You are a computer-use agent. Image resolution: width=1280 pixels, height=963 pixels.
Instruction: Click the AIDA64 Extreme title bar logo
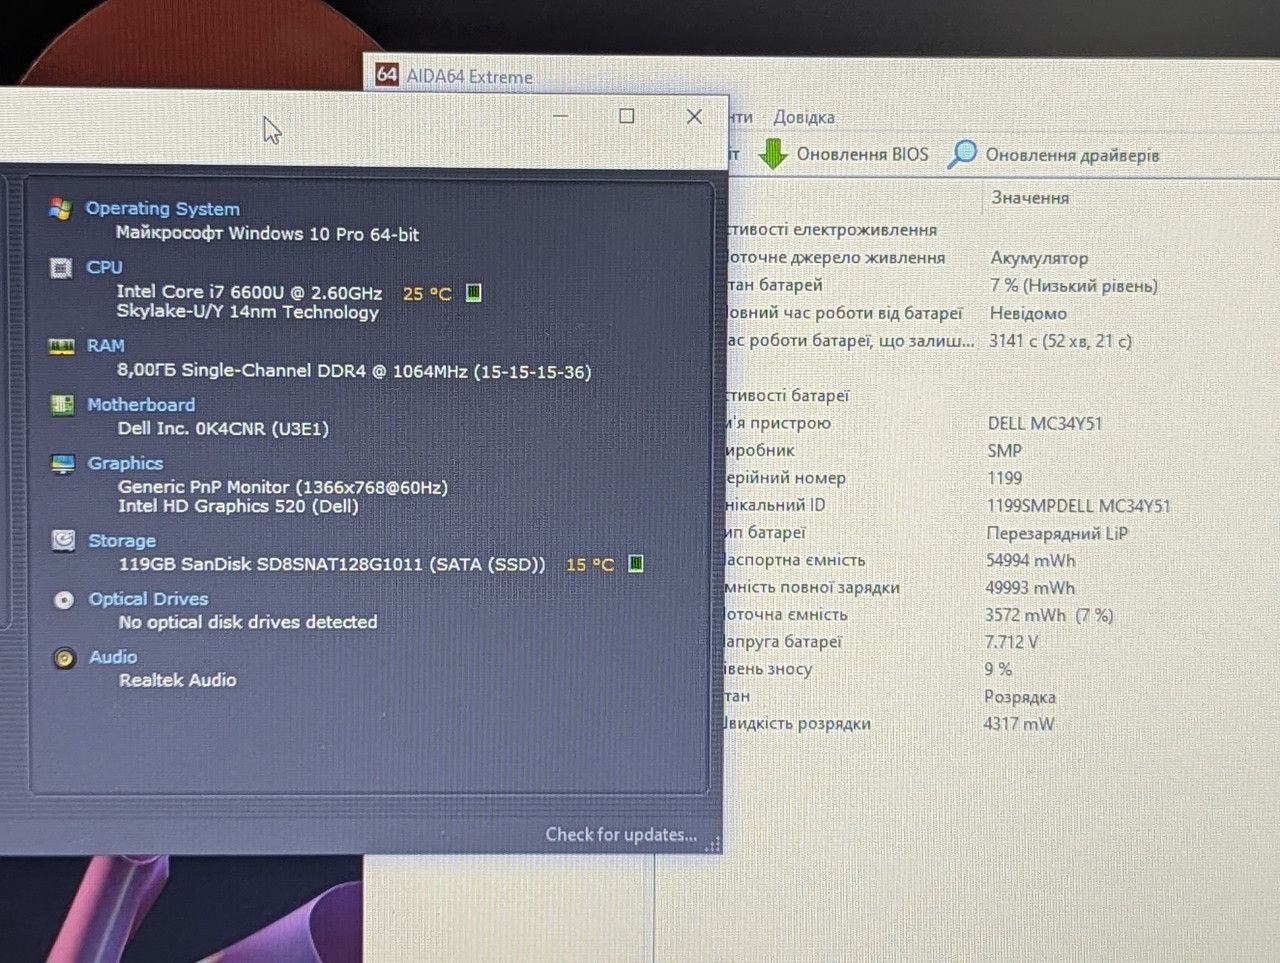[387, 75]
